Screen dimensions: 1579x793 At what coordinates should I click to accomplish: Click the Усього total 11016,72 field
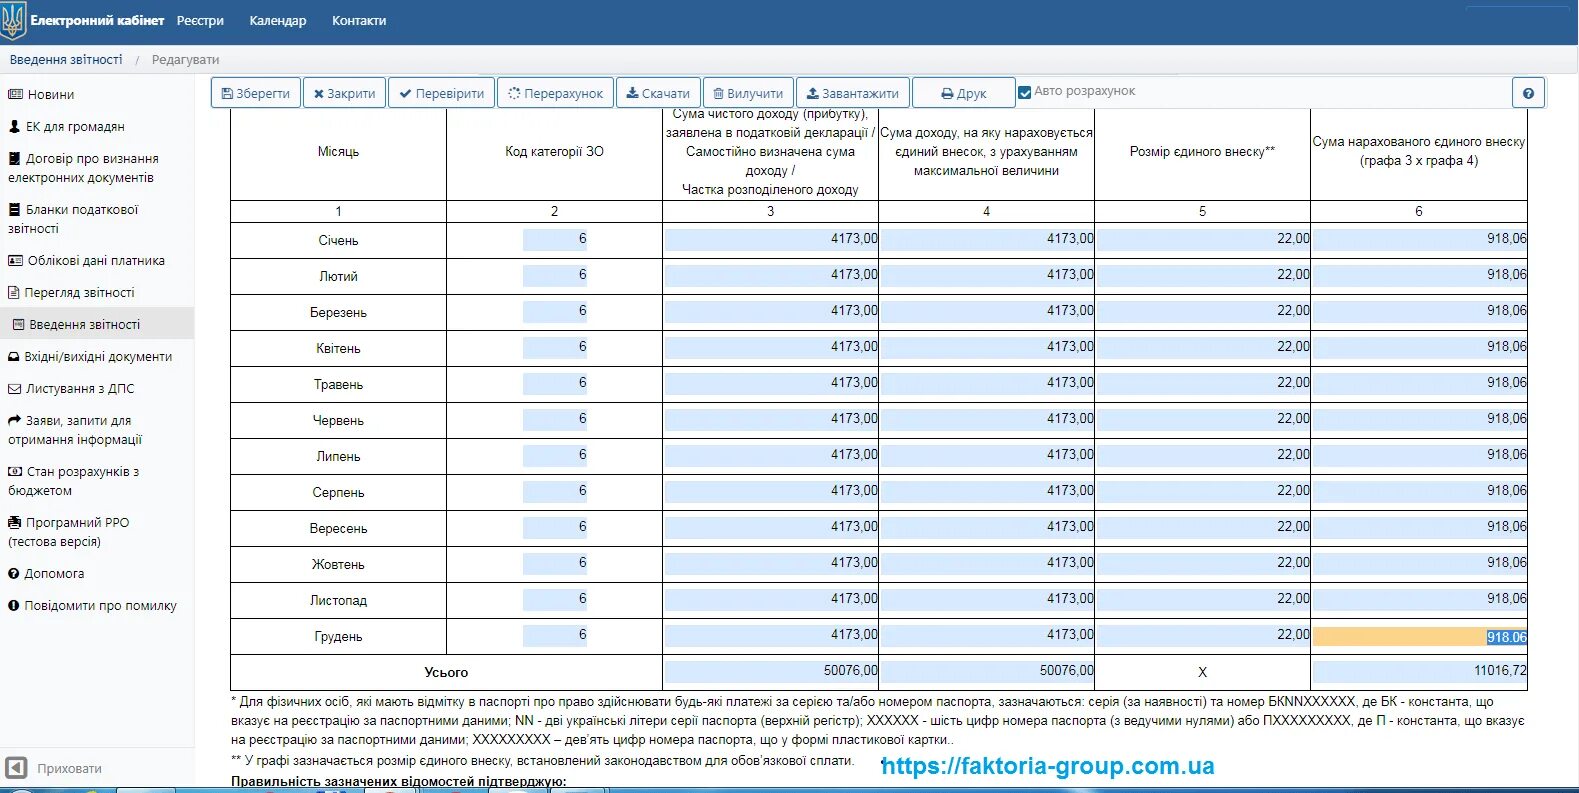point(1420,671)
